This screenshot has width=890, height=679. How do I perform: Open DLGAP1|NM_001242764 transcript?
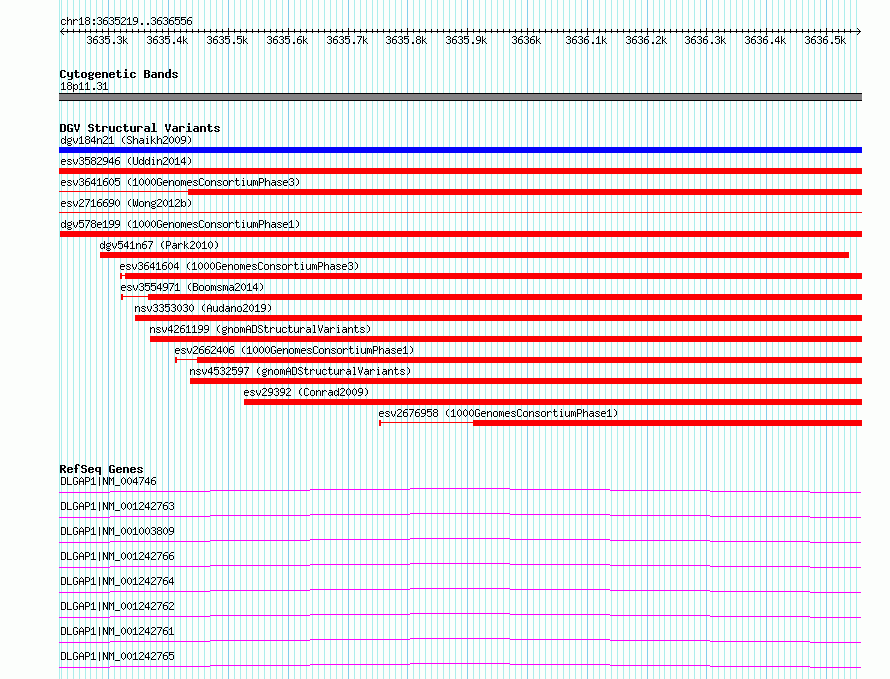[117, 581]
